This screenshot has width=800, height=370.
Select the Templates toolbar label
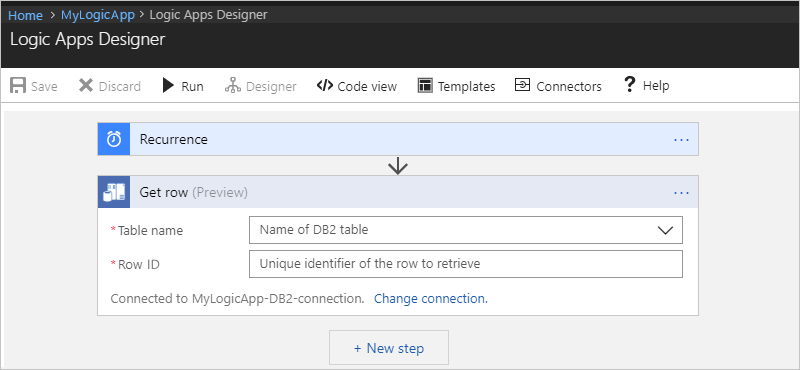pyautogui.click(x=466, y=86)
